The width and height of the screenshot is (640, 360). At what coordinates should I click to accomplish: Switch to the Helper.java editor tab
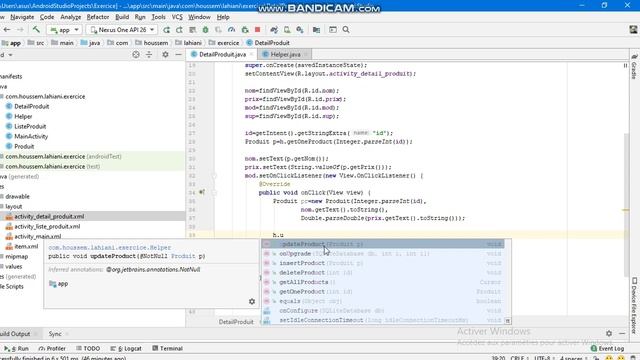[285, 54]
